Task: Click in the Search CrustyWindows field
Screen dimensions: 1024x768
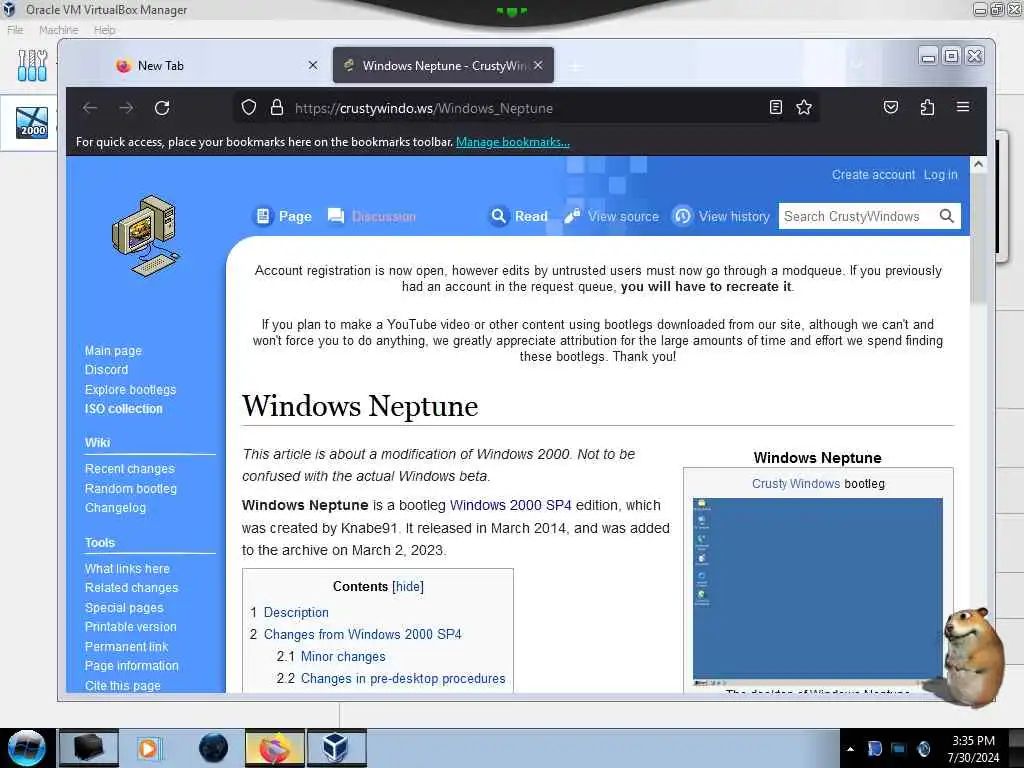Action: [x=857, y=216]
